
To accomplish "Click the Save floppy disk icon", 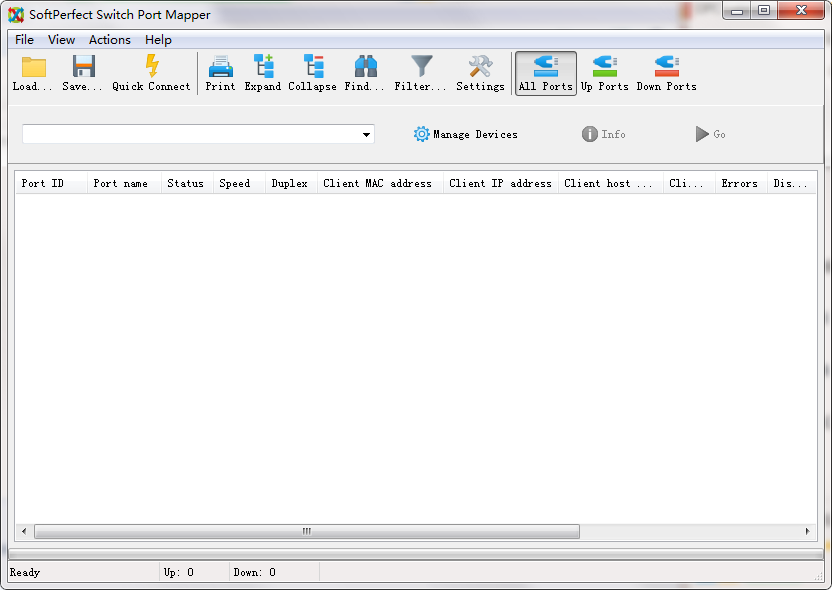I will 83,67.
